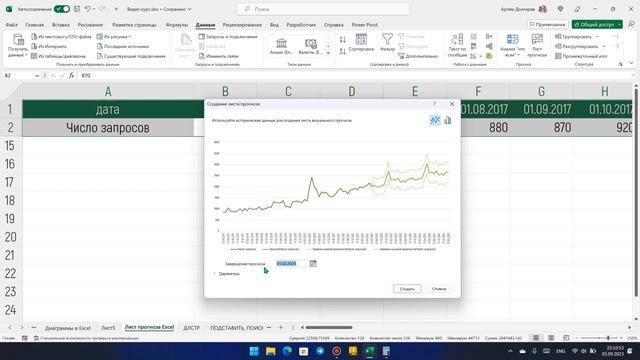Switch to the Power Pivot tab
This screenshot has height=360, width=640.
click(x=364, y=25)
